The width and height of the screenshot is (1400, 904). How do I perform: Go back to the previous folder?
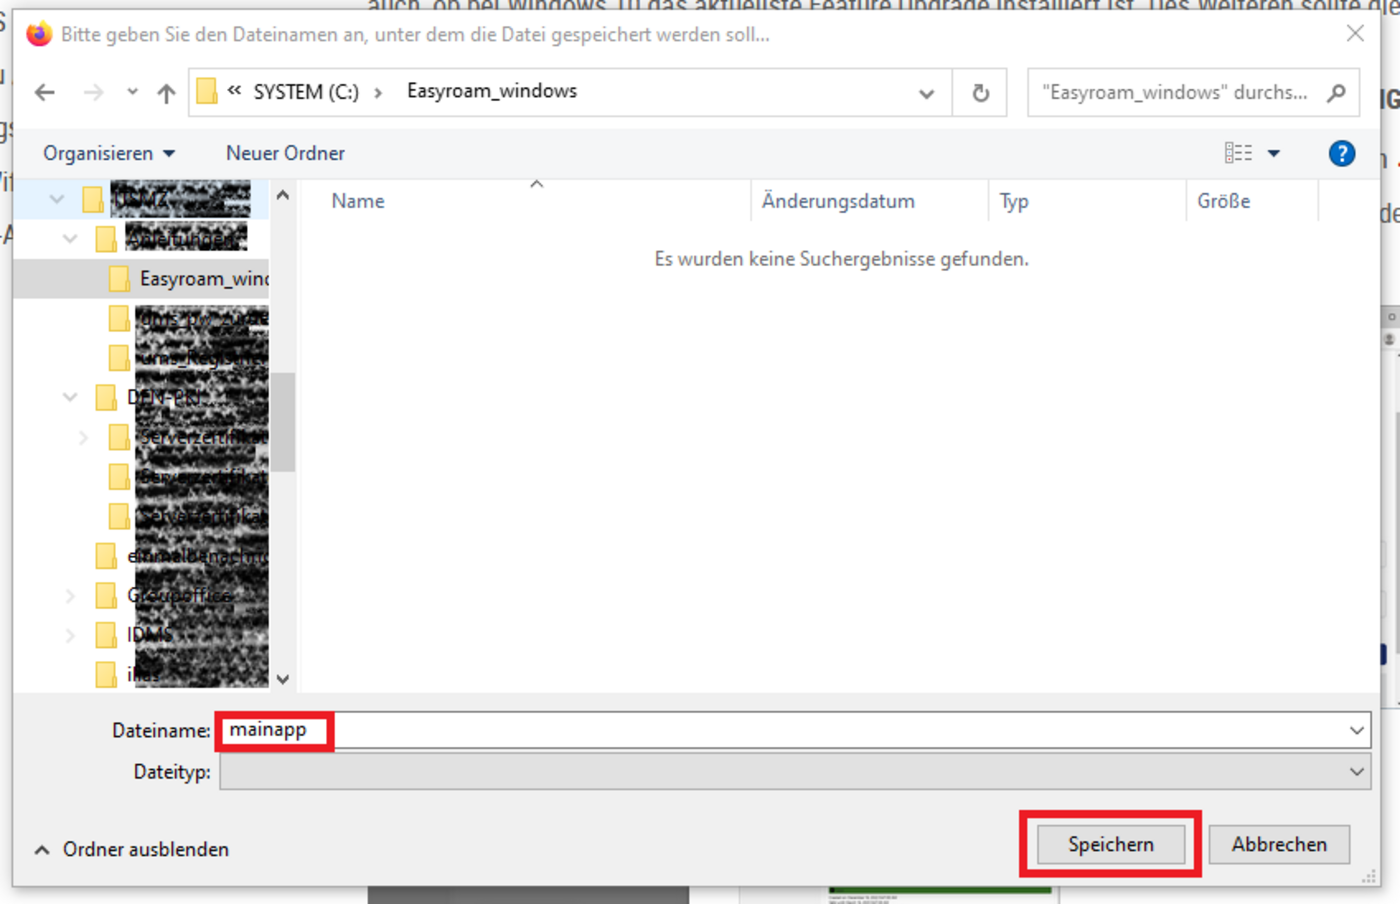45,93
